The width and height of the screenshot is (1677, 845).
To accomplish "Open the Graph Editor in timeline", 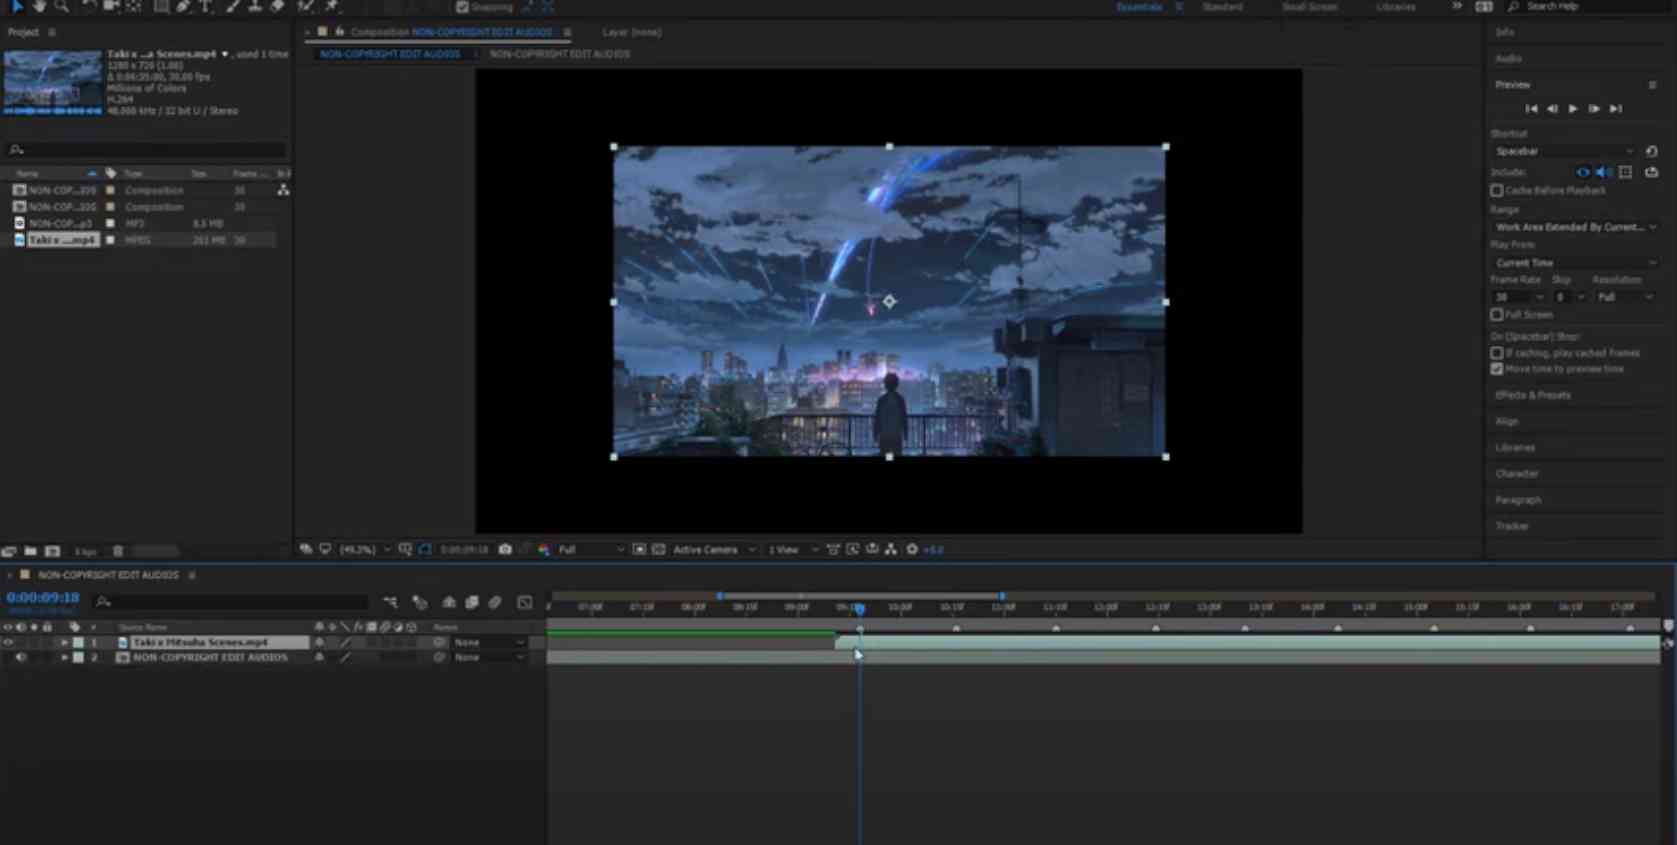I will point(525,602).
